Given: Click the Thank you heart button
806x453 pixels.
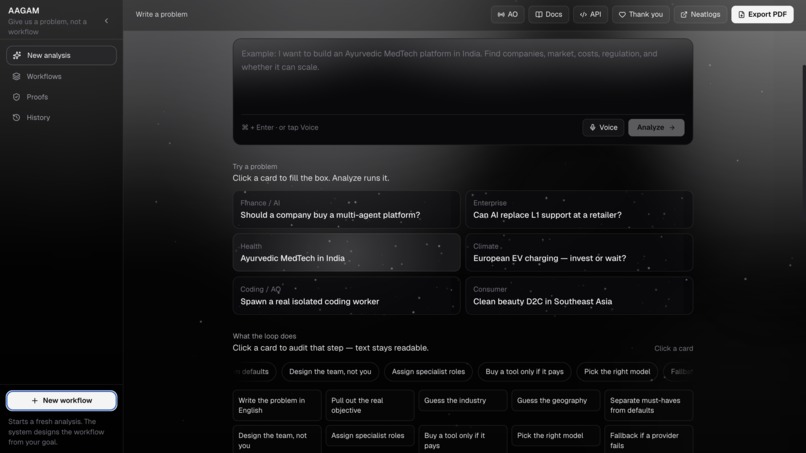Looking at the screenshot, I should click(640, 14).
